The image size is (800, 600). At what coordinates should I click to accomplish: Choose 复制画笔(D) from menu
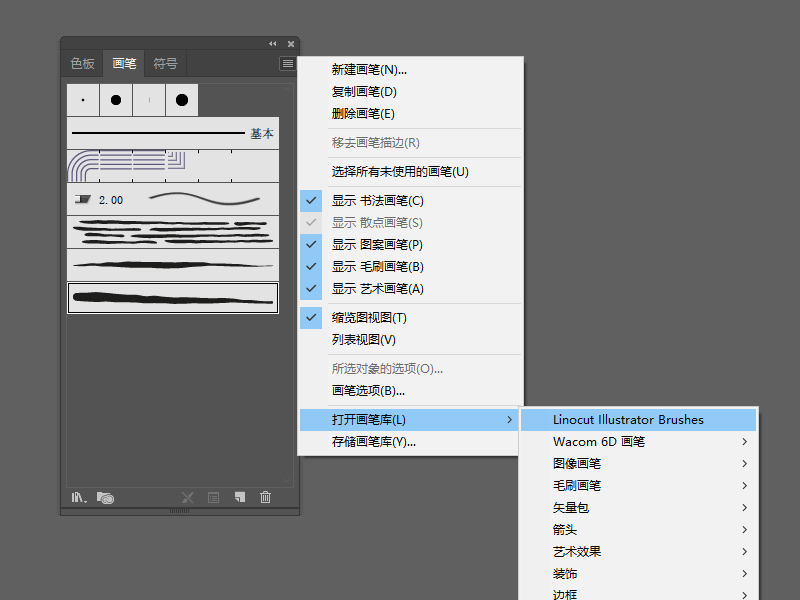[x=410, y=92]
